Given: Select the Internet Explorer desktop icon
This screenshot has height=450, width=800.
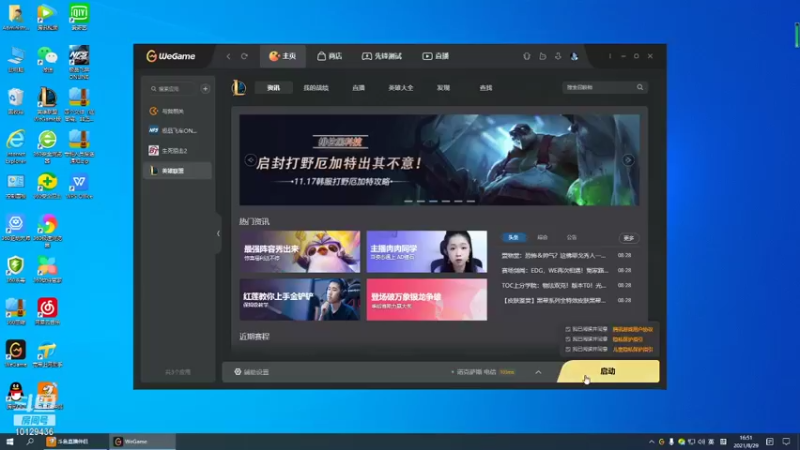Looking at the screenshot, I should pyautogui.click(x=16, y=147).
